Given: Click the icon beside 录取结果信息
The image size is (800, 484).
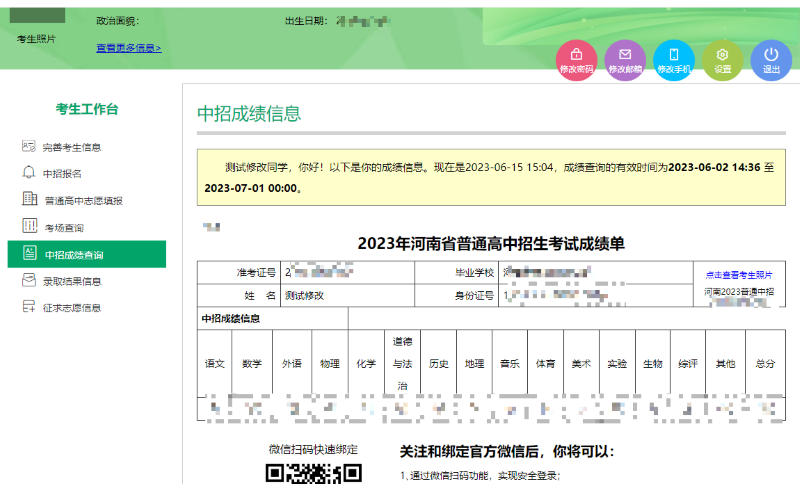Looking at the screenshot, I should pyautogui.click(x=29, y=280).
